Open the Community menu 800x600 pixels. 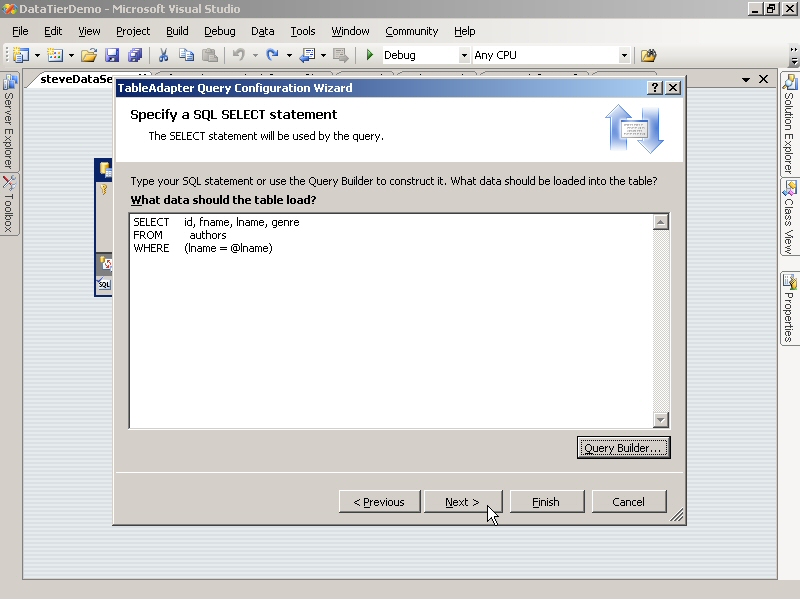point(411,31)
